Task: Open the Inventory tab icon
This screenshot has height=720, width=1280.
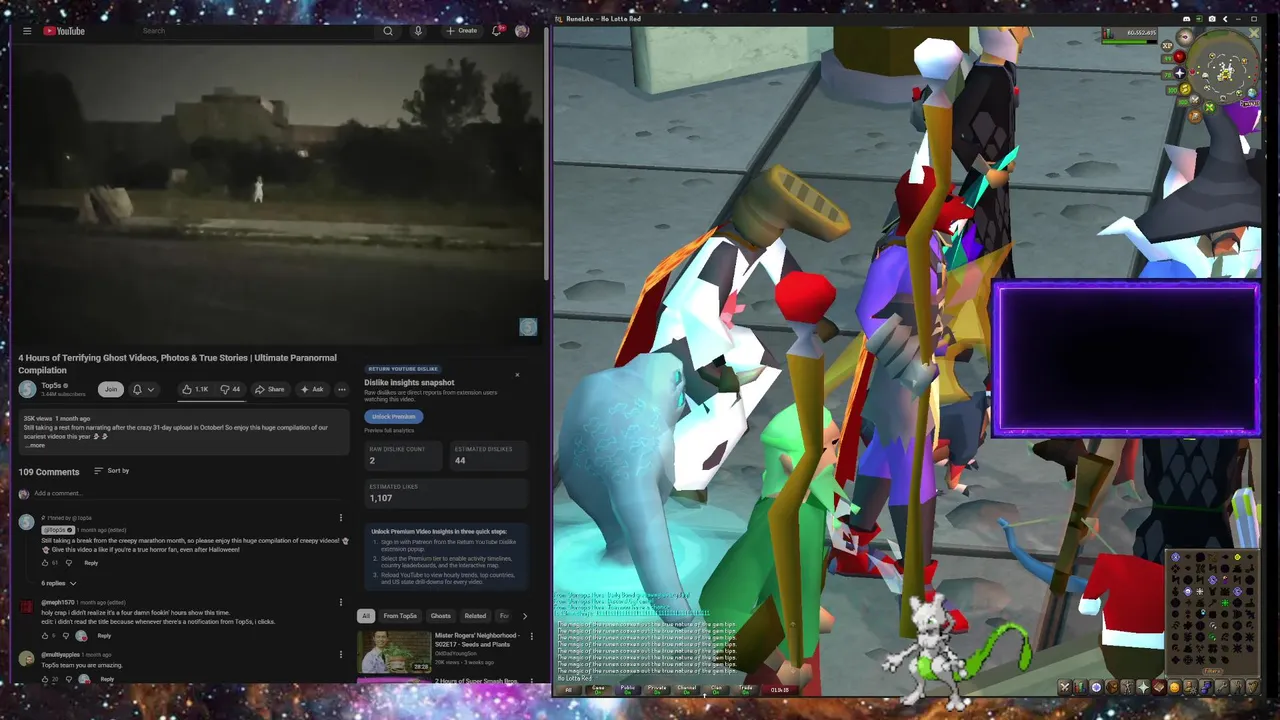Action: click(1112, 687)
